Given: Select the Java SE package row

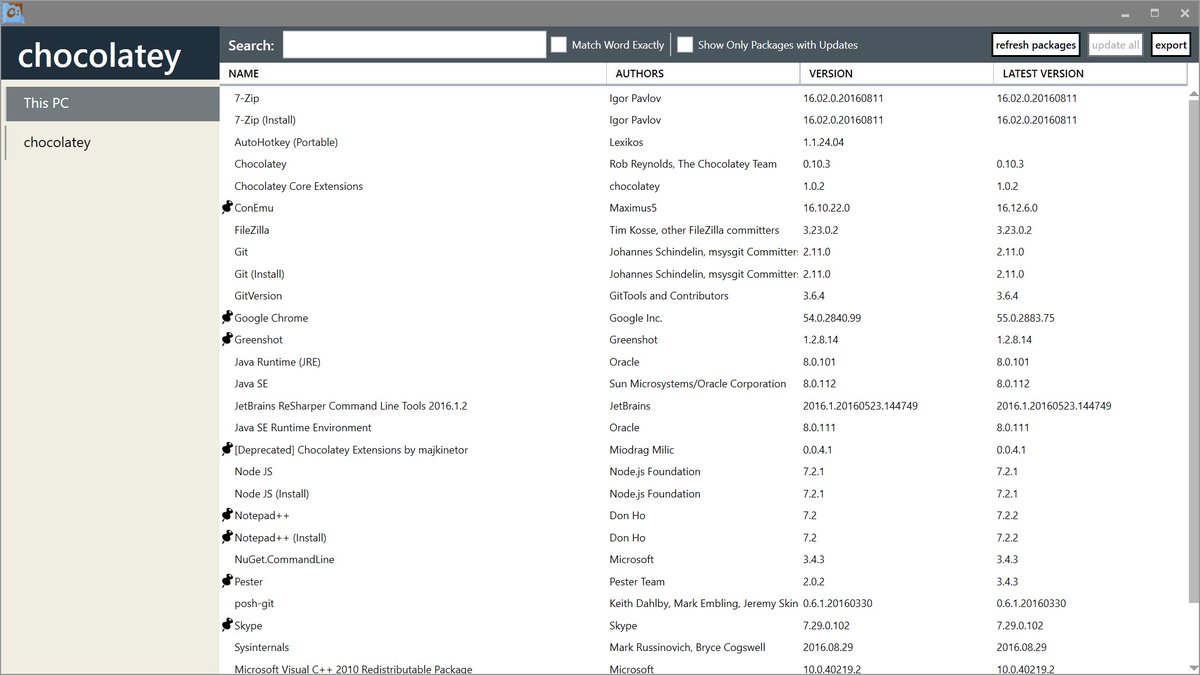Looking at the screenshot, I should (703, 384).
